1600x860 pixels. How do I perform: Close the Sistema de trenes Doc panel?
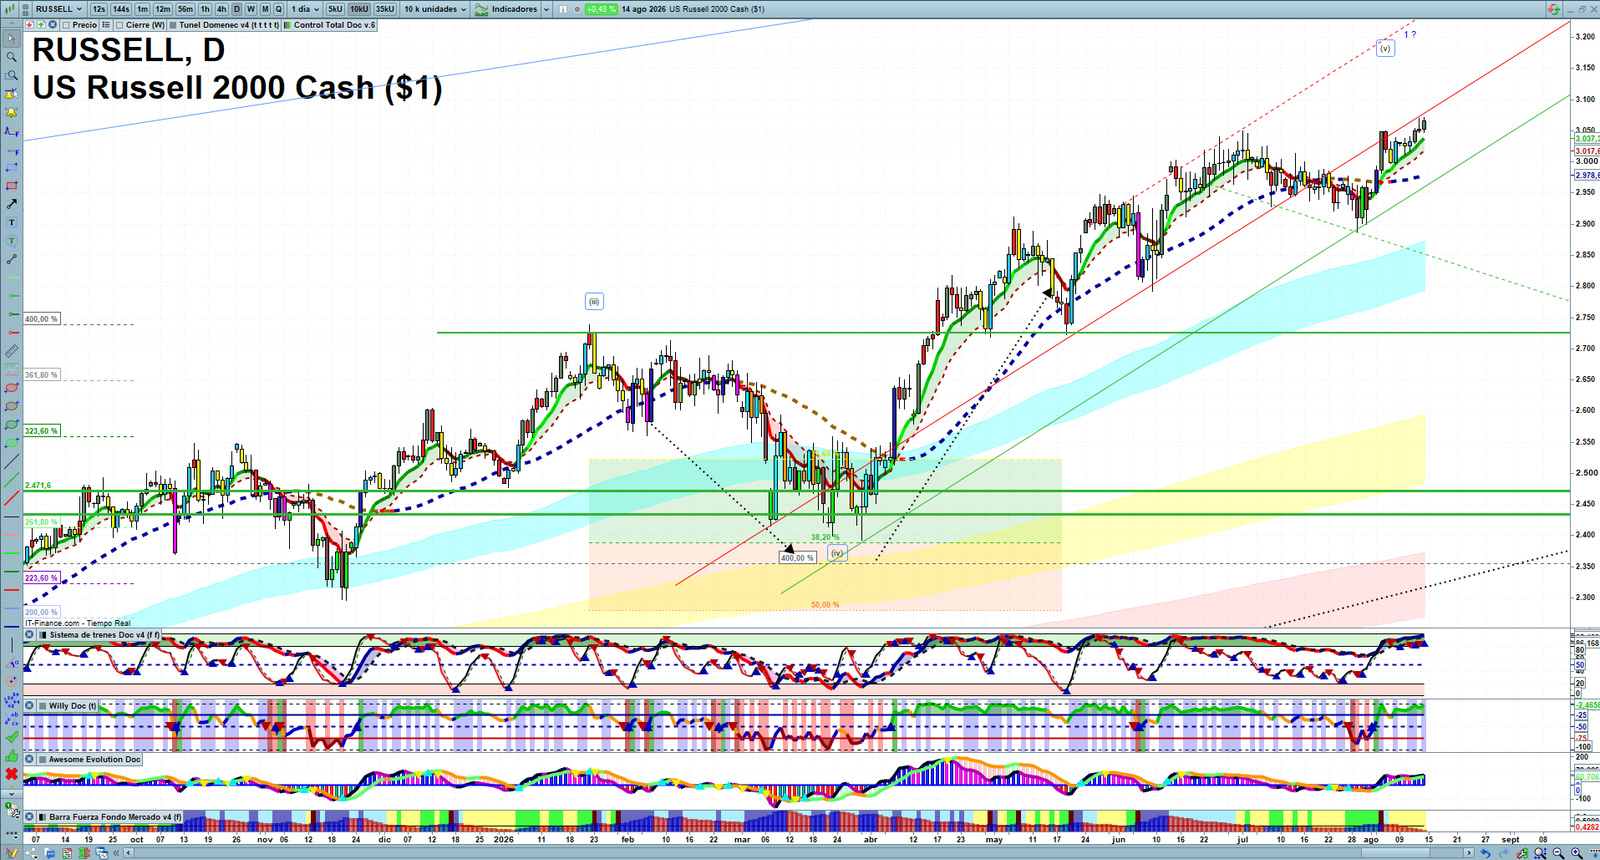(30, 635)
